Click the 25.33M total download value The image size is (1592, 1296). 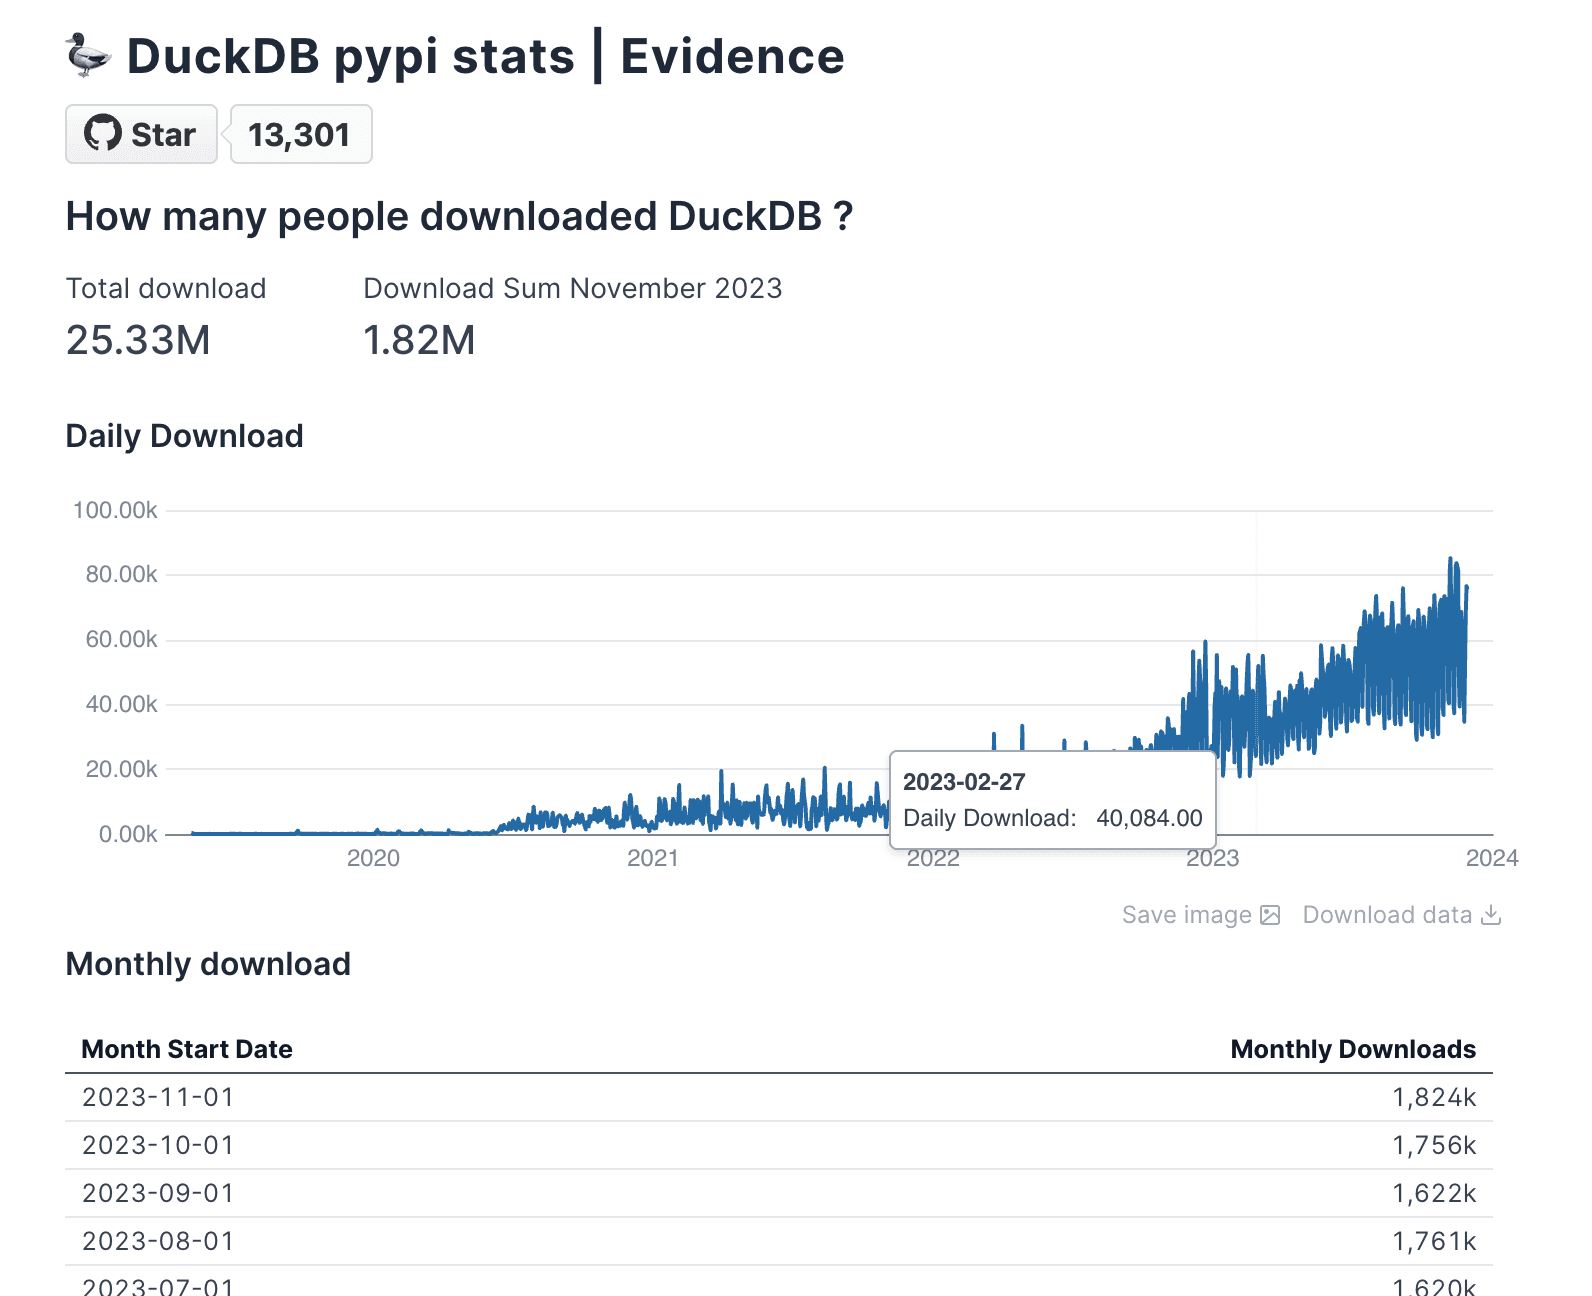tap(138, 340)
